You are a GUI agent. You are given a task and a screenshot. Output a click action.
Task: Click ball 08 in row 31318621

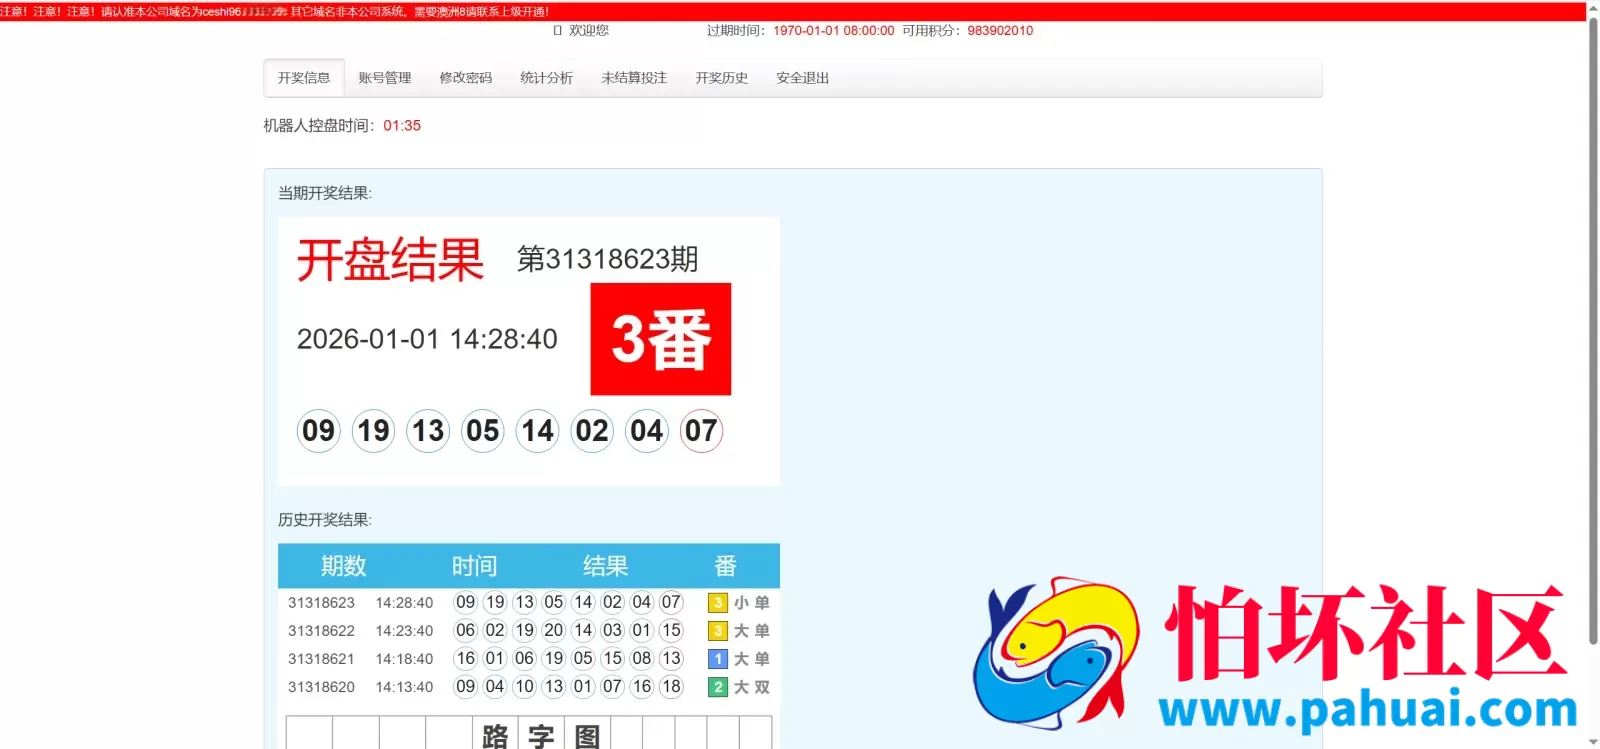point(642,659)
